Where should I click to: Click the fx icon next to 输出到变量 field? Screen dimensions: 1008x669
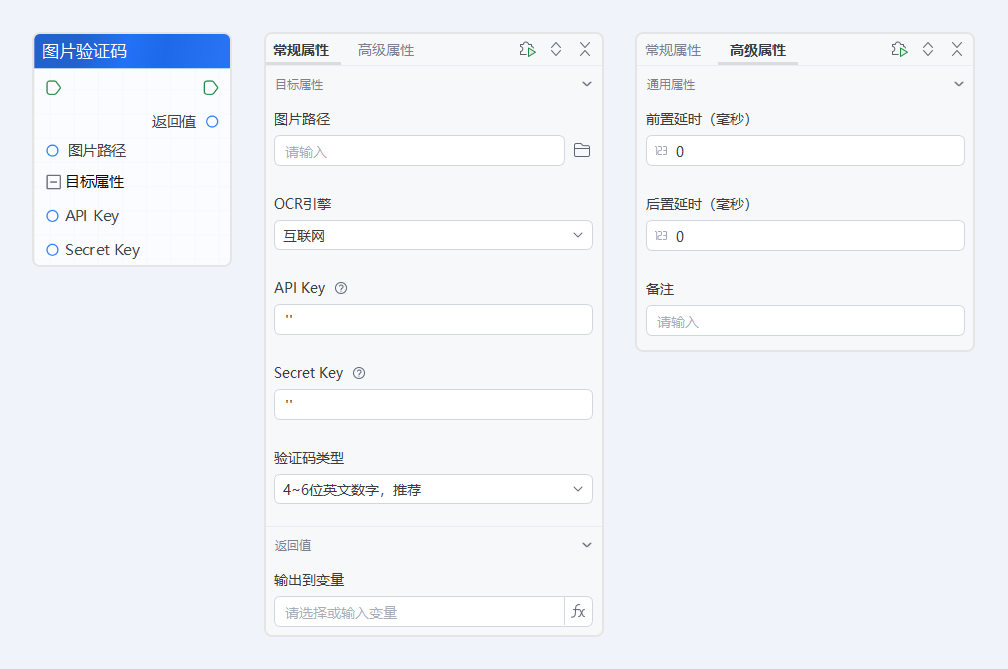tap(578, 611)
